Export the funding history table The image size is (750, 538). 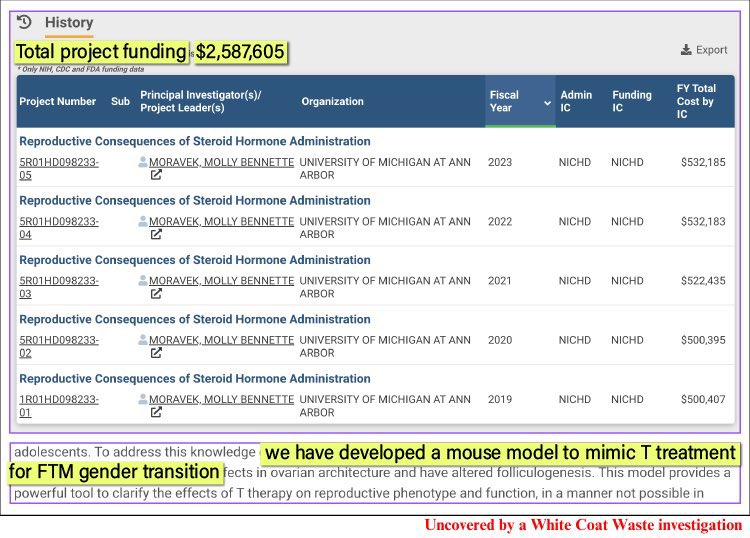tap(704, 50)
